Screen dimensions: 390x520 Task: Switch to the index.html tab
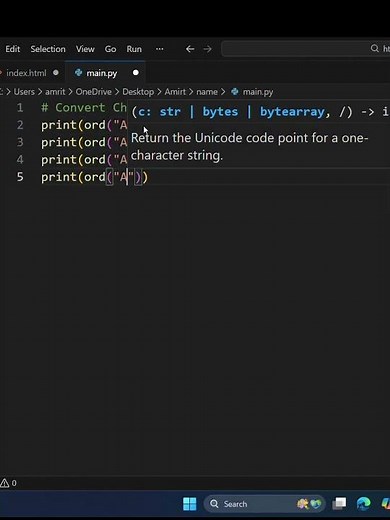26,73
